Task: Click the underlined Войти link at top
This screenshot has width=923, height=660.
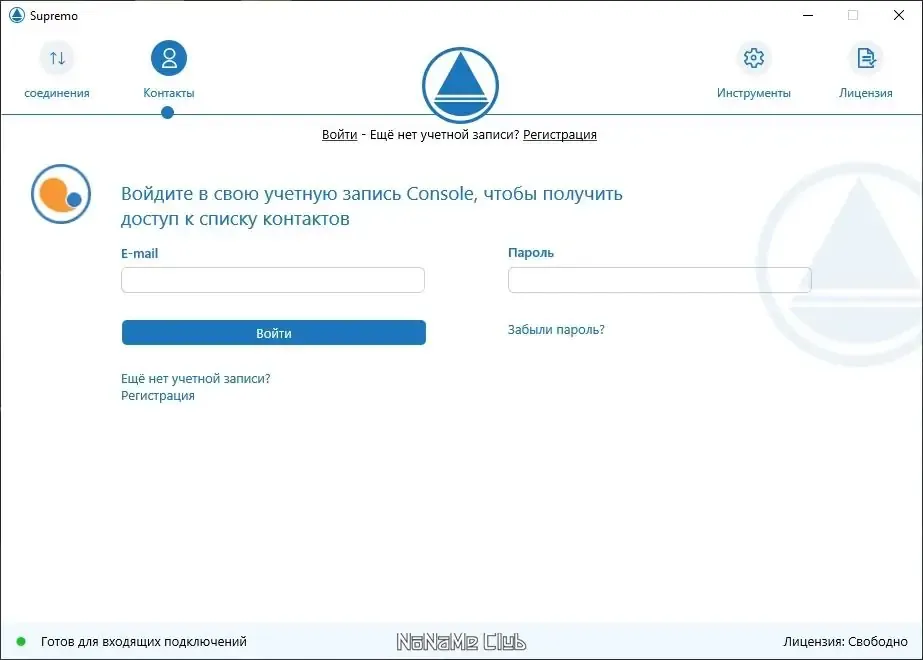Action: click(x=340, y=134)
